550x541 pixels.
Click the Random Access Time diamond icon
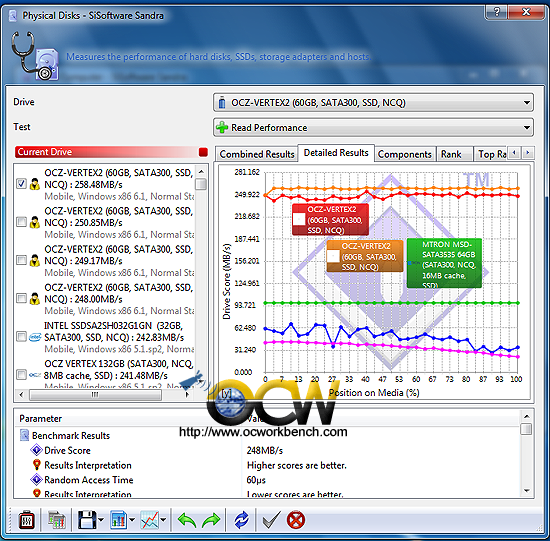click(x=36, y=479)
